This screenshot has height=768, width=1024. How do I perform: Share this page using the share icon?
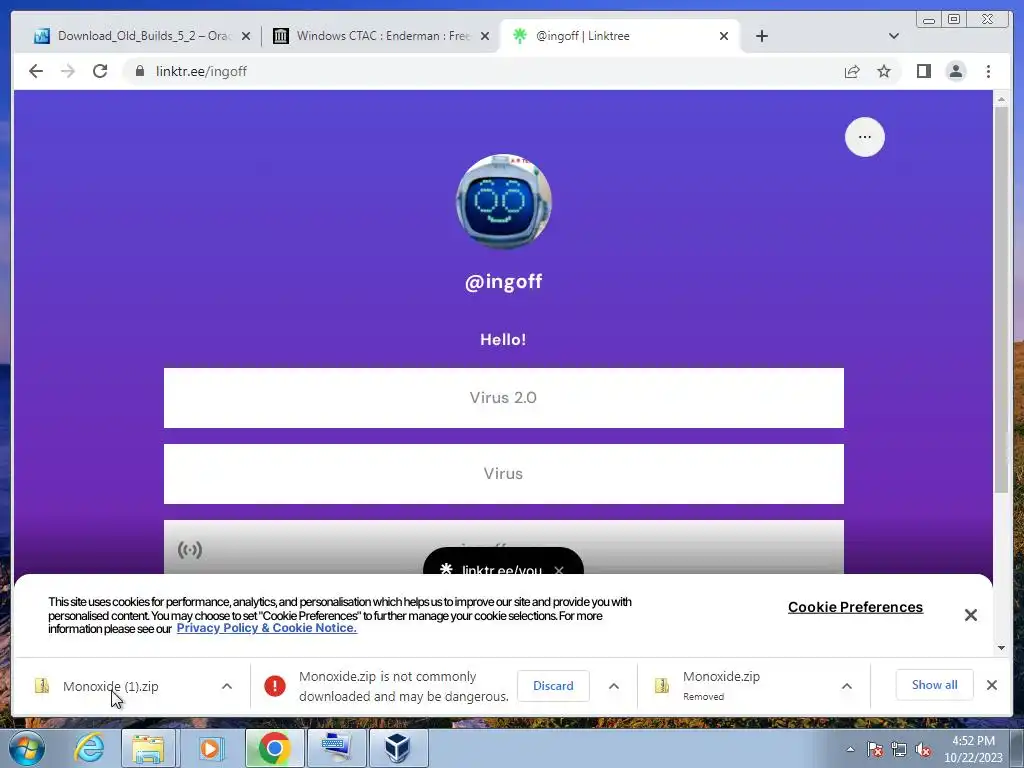[852, 71]
